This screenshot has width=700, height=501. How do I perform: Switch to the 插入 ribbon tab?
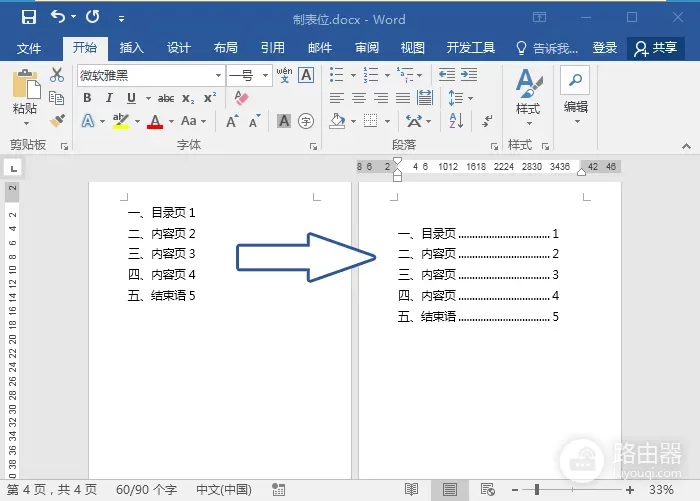pos(131,48)
